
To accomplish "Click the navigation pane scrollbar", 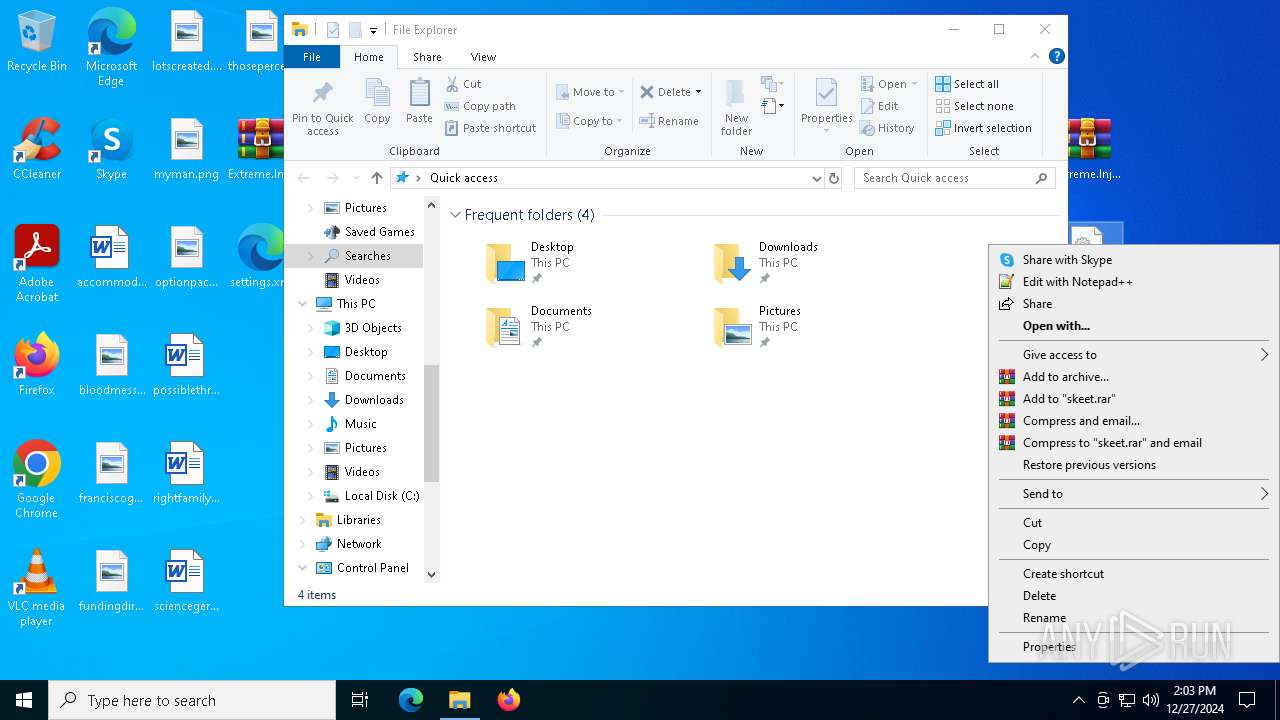I will point(432,422).
